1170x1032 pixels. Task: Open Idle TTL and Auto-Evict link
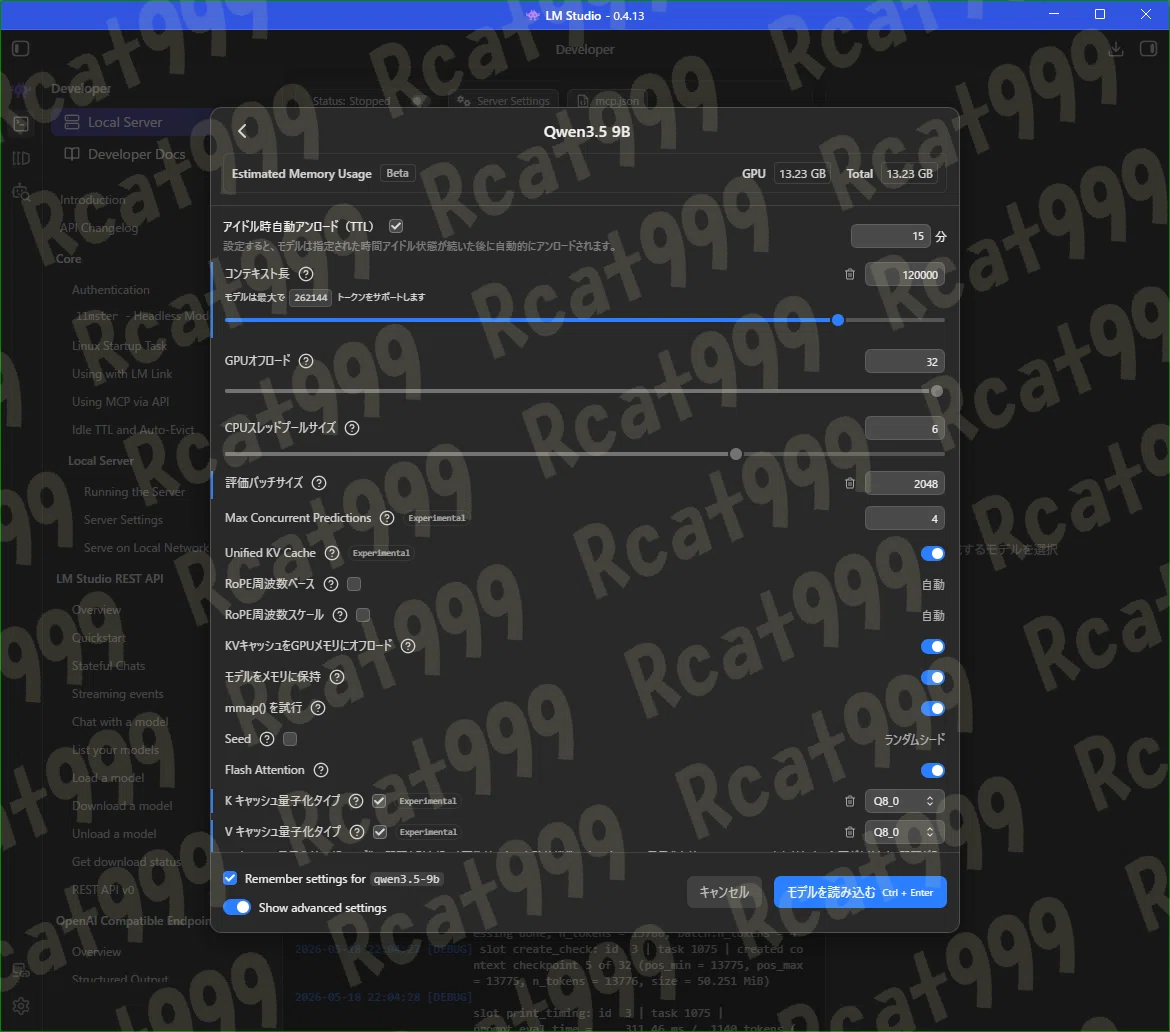point(133,430)
